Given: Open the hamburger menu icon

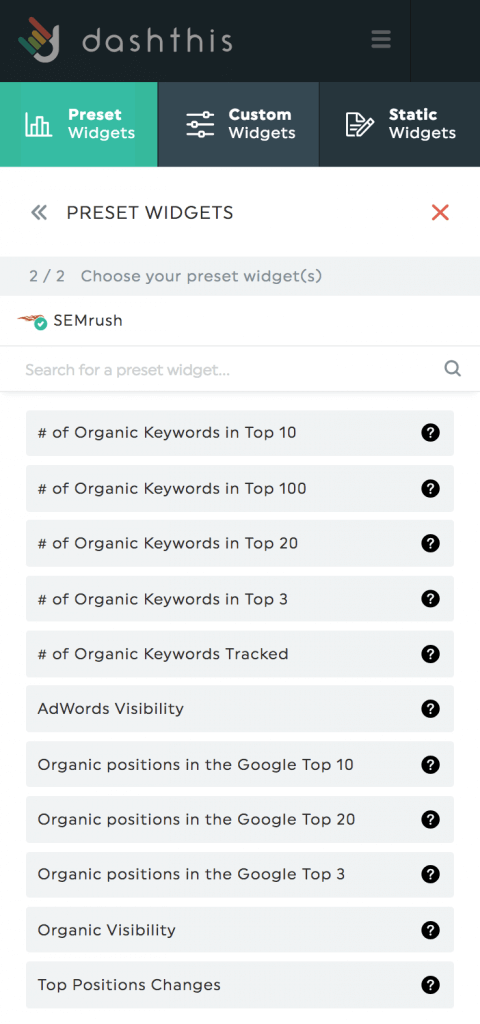Looking at the screenshot, I should tap(381, 39).
